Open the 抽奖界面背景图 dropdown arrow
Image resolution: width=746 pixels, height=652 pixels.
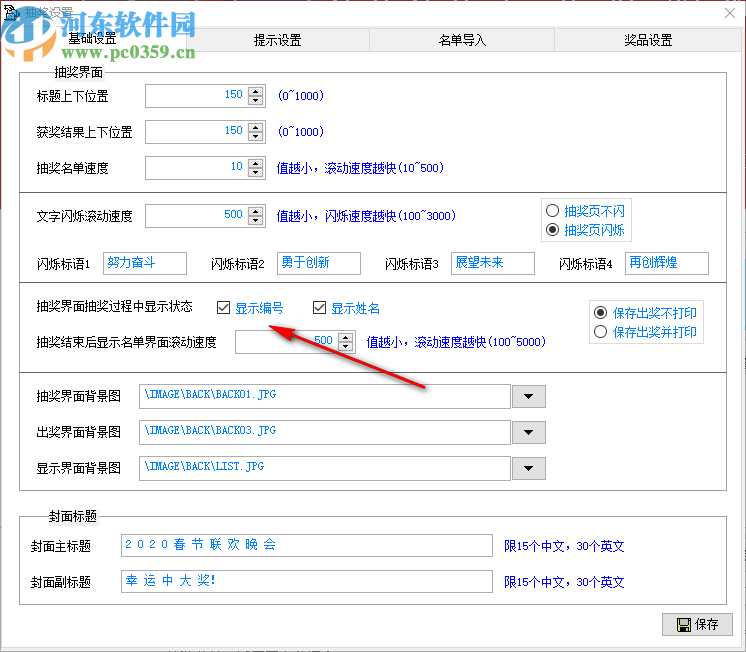click(x=528, y=396)
